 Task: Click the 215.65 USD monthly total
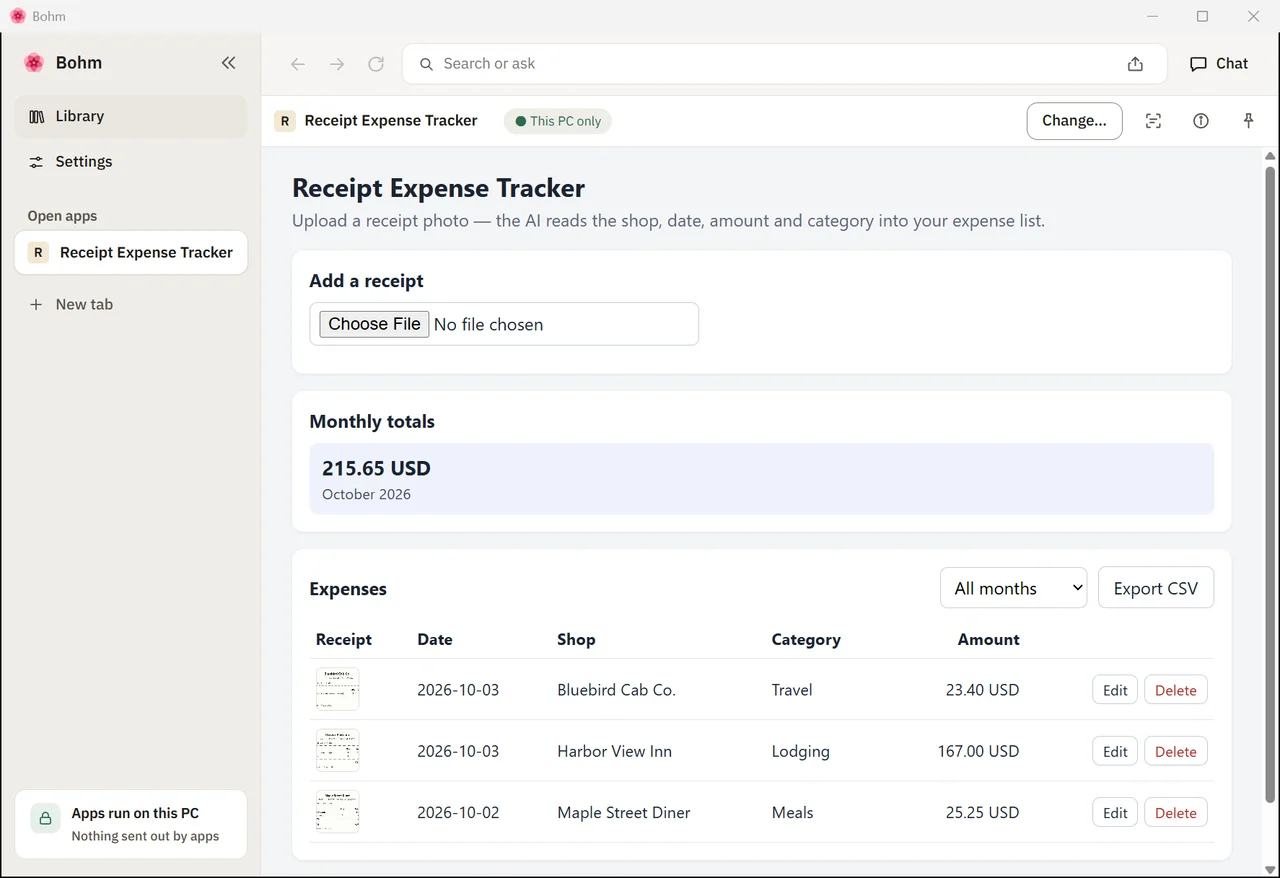[x=376, y=468]
